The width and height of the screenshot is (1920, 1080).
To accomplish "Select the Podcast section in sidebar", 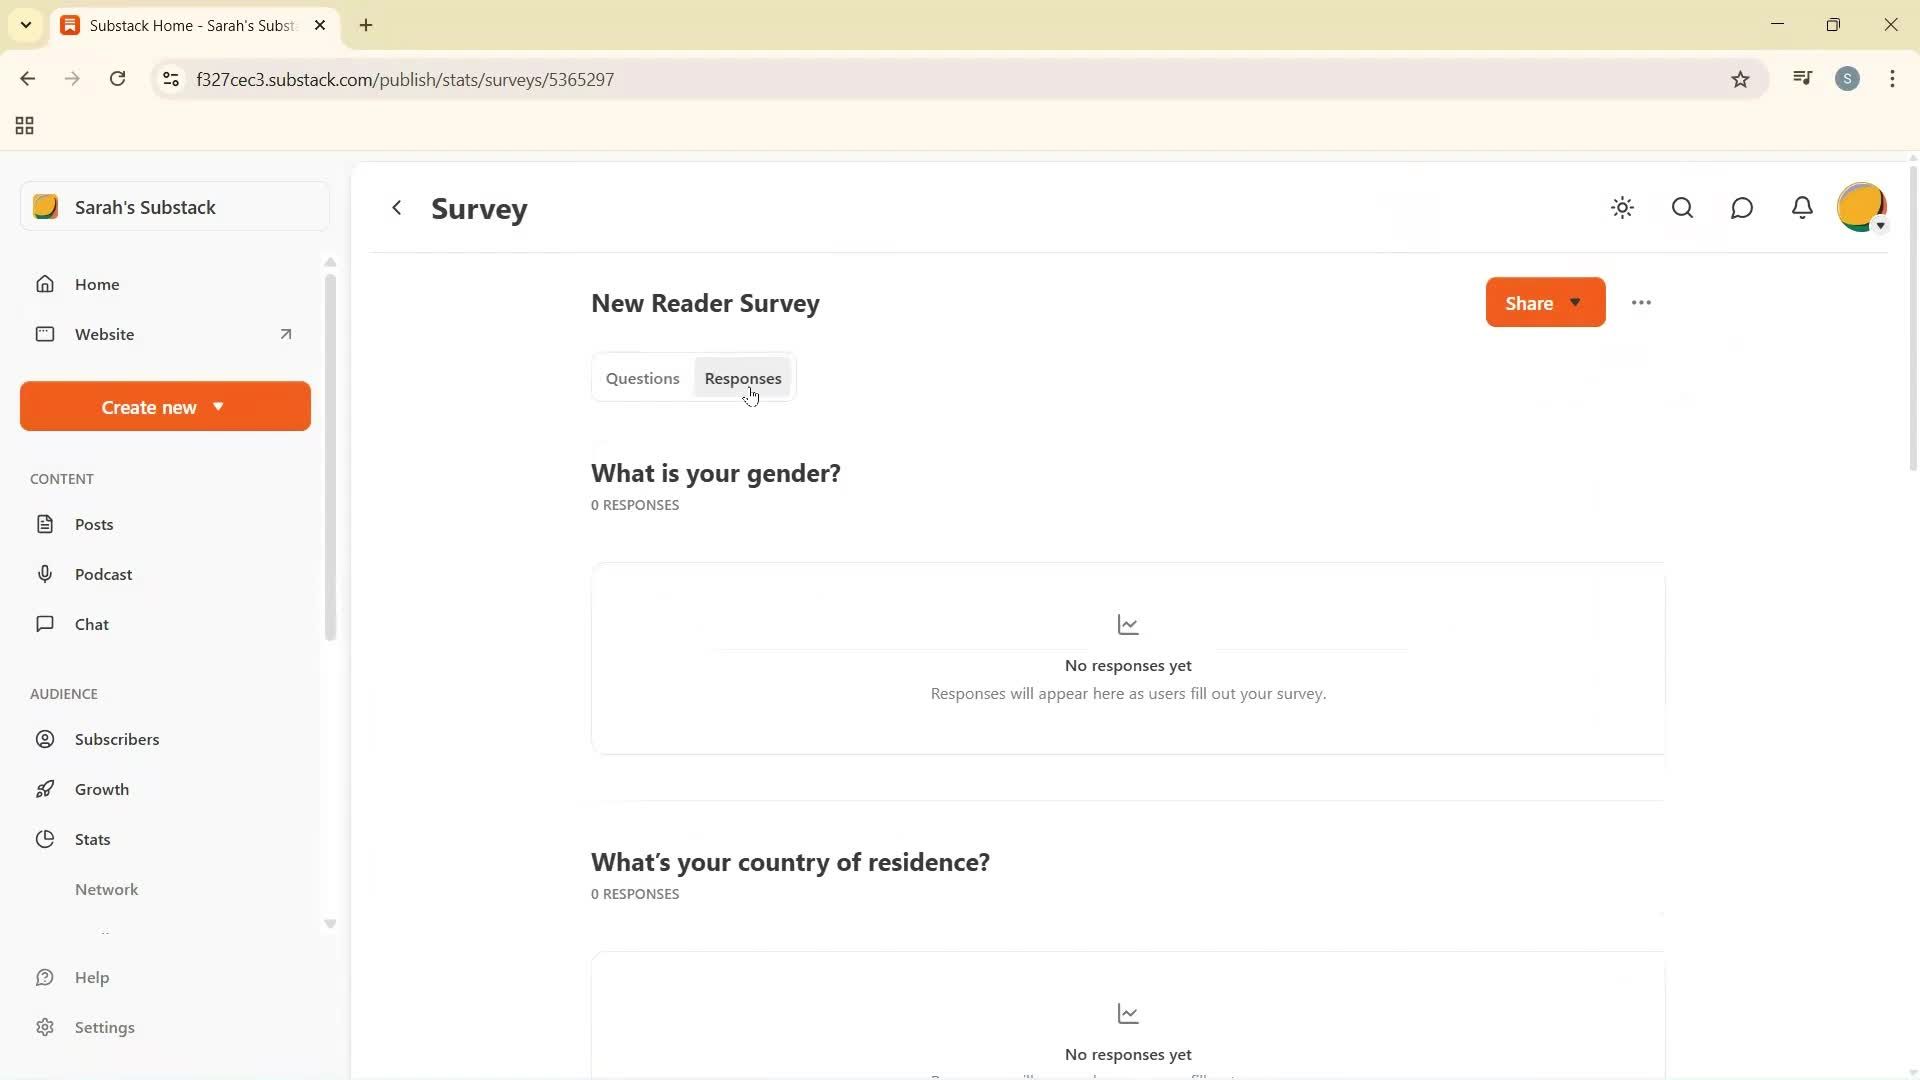I will tap(102, 574).
